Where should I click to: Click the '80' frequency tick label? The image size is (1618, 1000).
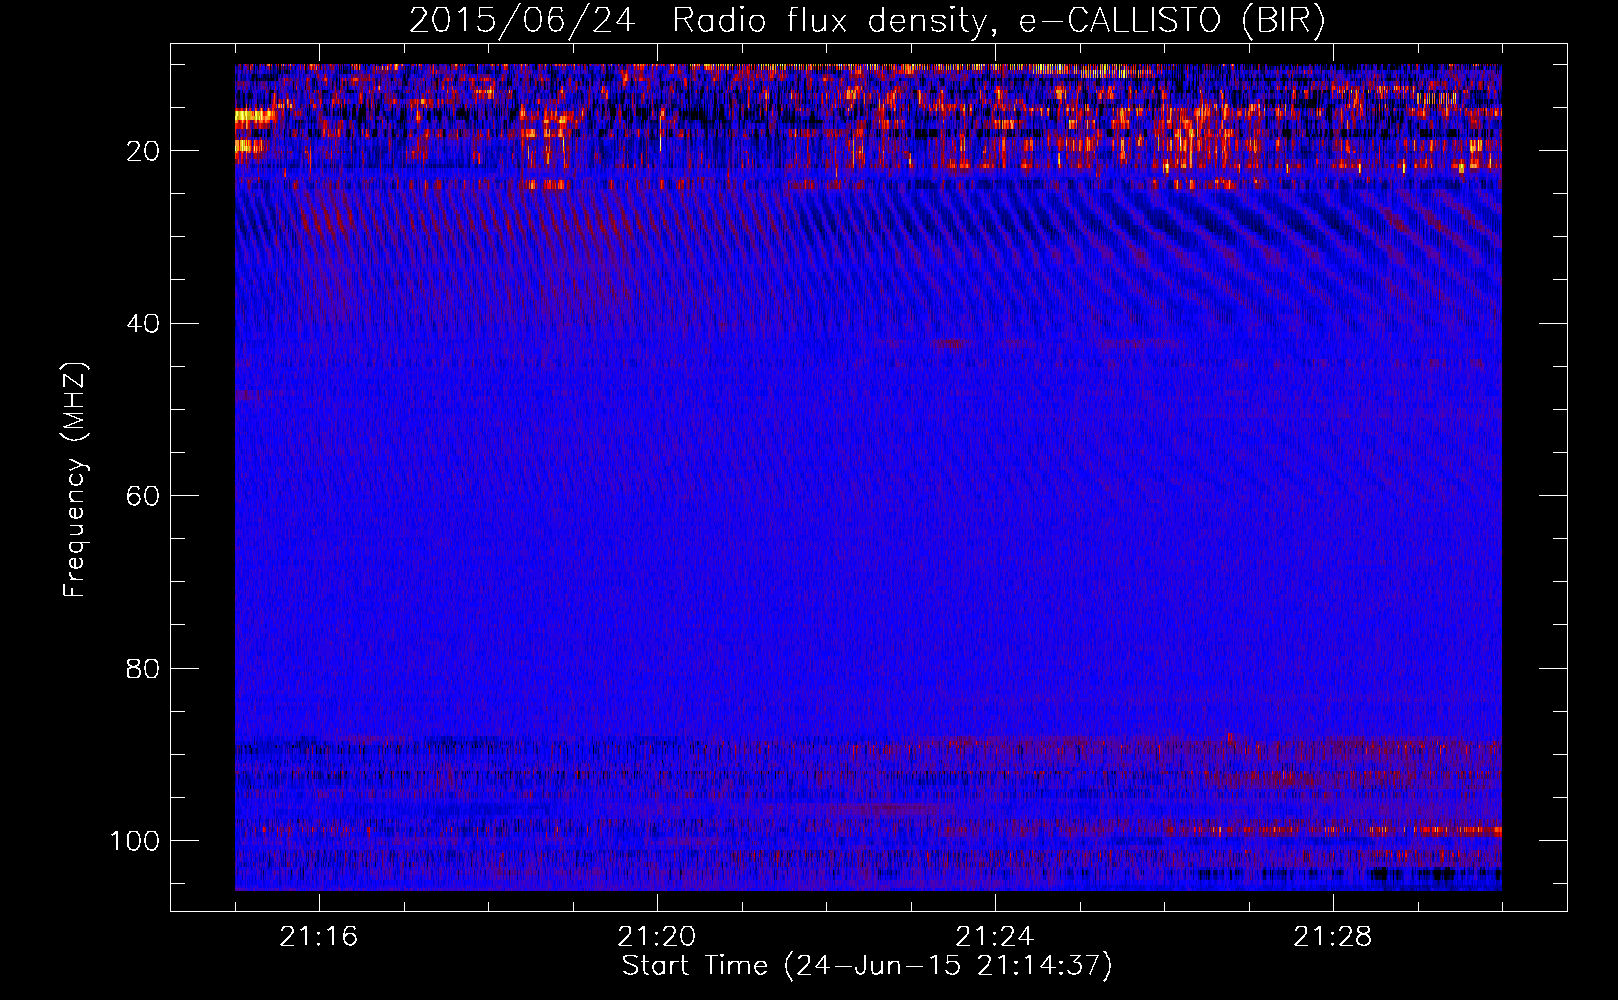[143, 668]
